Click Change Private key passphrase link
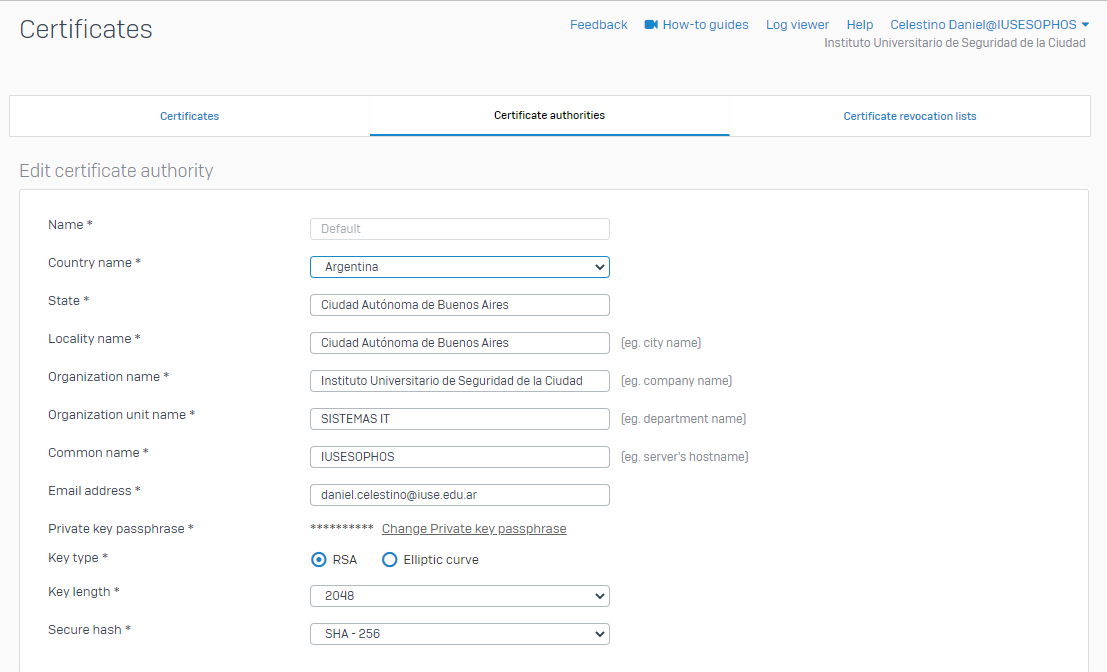Viewport: 1107px width, 672px height. pyautogui.click(x=474, y=529)
